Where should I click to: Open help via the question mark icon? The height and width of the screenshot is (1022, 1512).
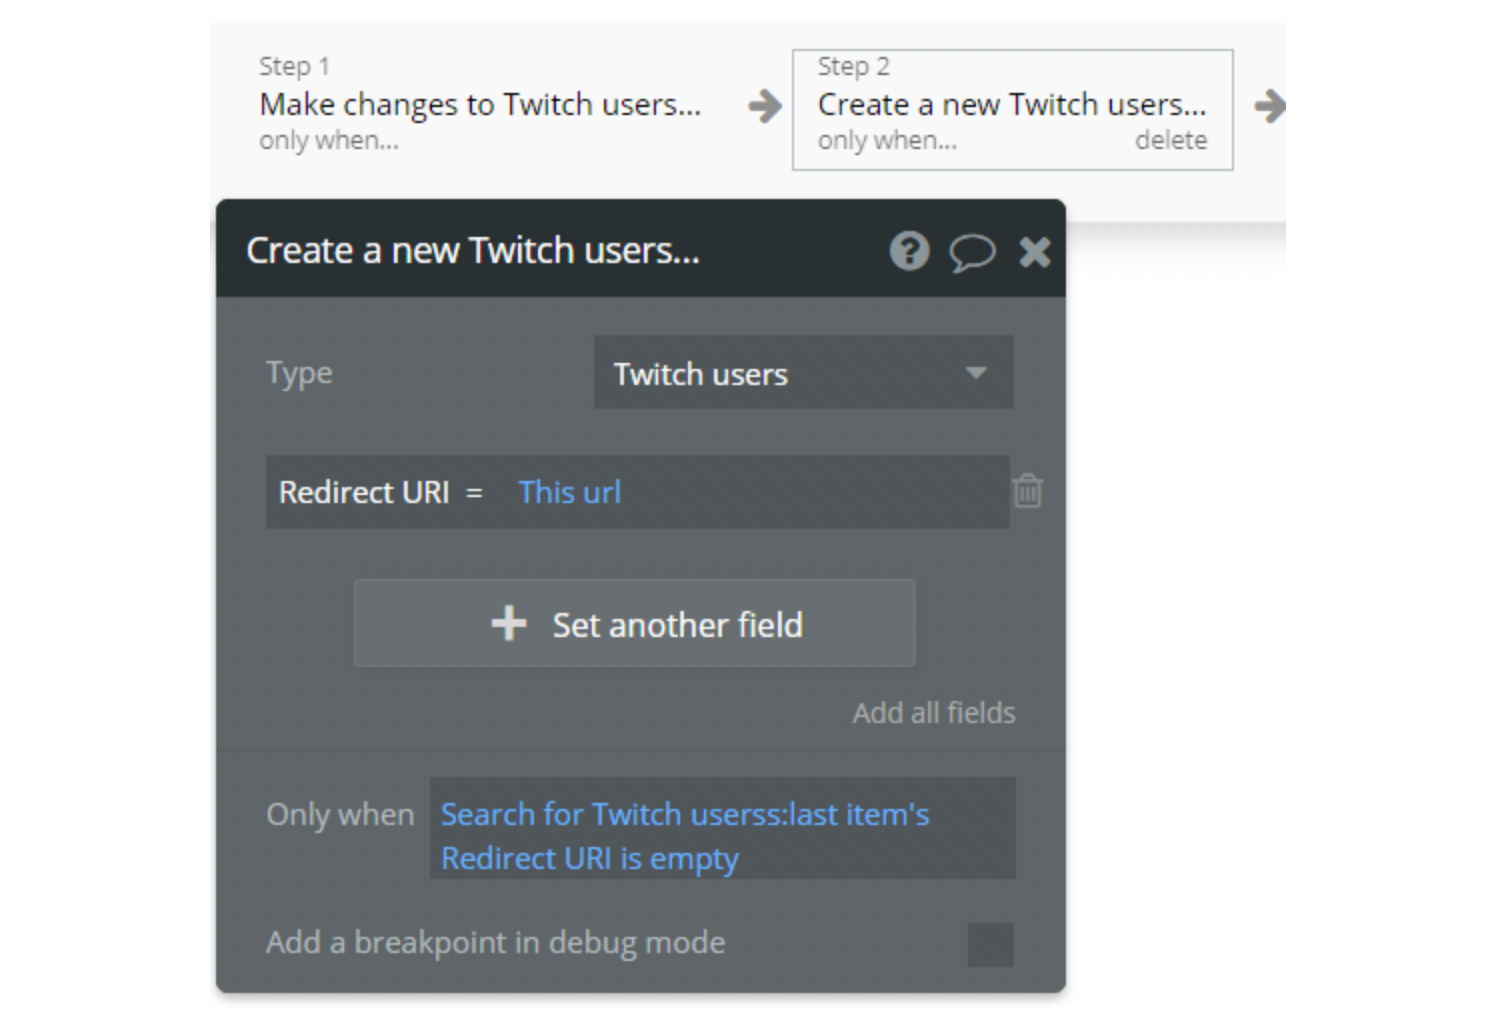click(x=909, y=251)
